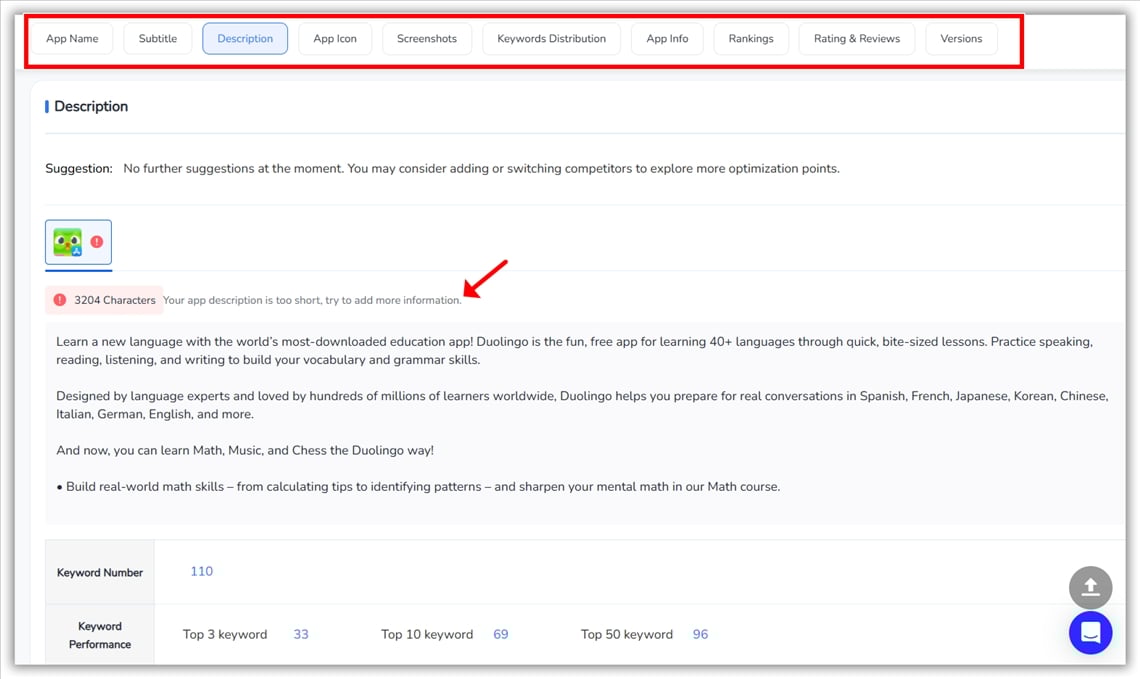Image resolution: width=1140 pixels, height=679 pixels.
Task: Click the keyword number 110 link
Action: coord(201,572)
